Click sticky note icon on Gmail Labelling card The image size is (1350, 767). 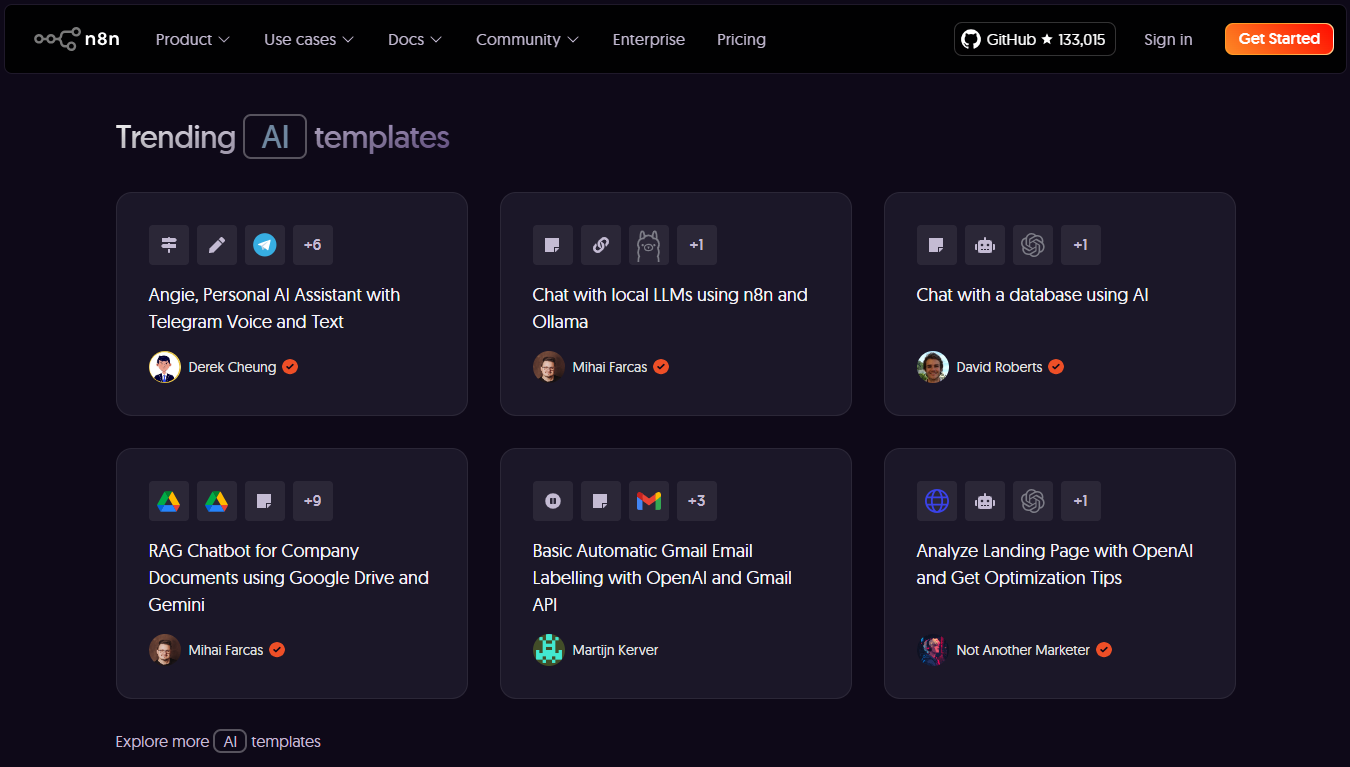coord(601,501)
